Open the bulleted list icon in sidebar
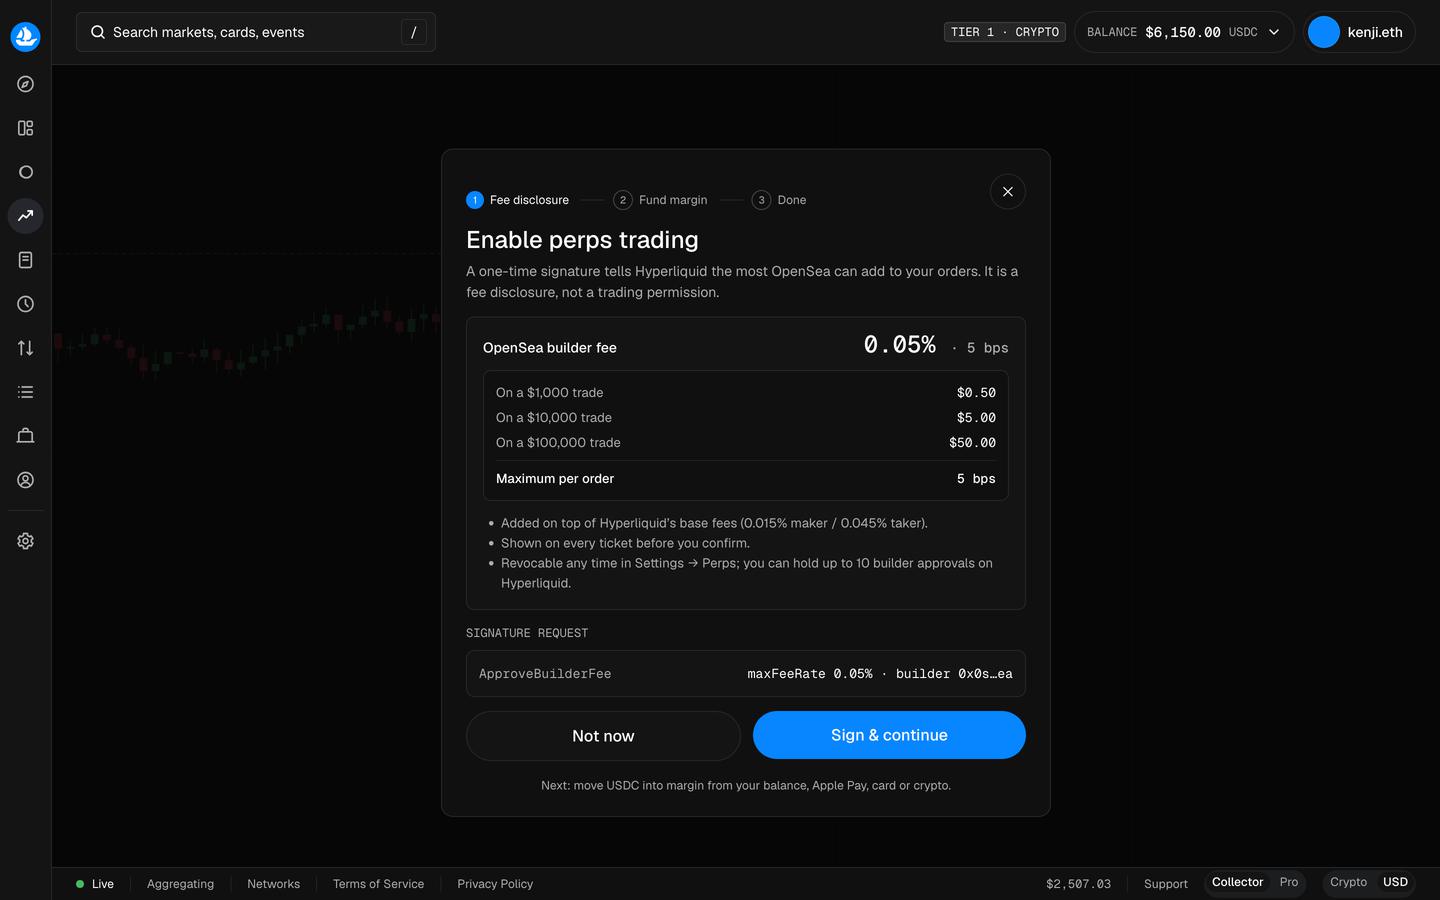This screenshot has height=900, width=1440. [26, 392]
